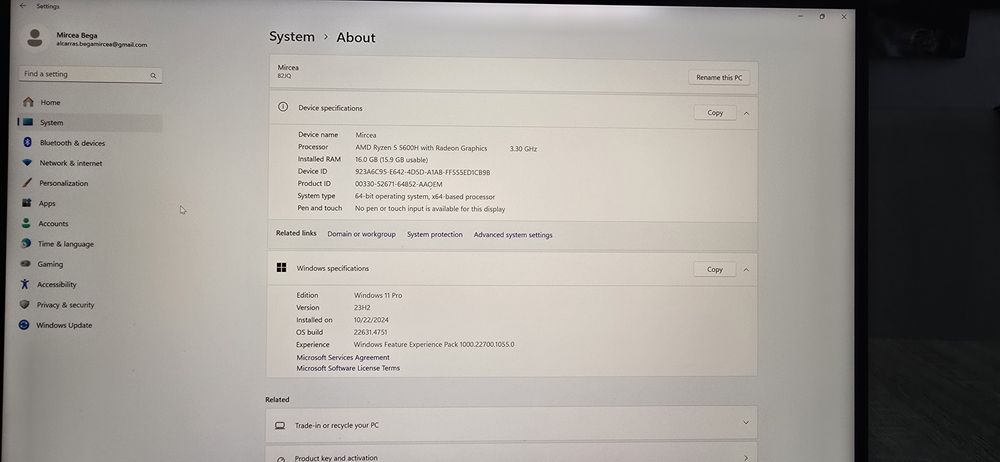Click the Gaming controller icon
The width and height of the screenshot is (1000, 462).
[25, 264]
